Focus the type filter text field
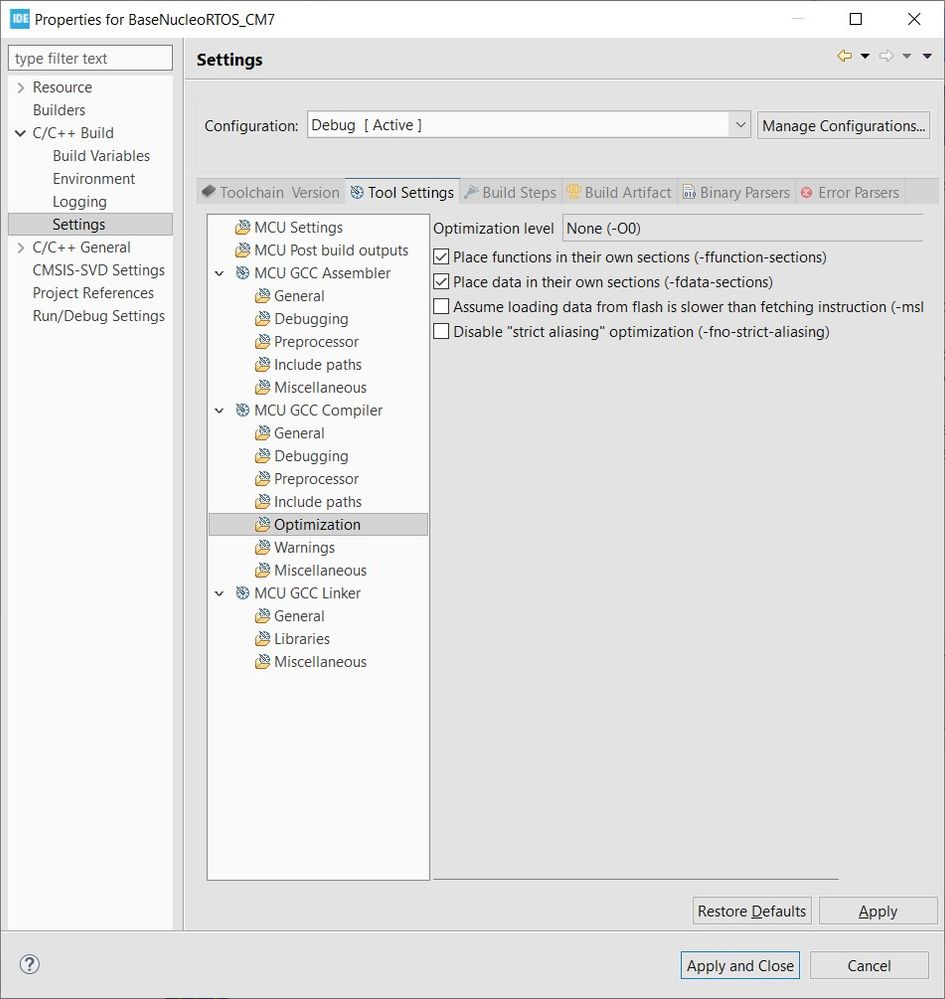This screenshot has width=945, height=999. (x=90, y=58)
